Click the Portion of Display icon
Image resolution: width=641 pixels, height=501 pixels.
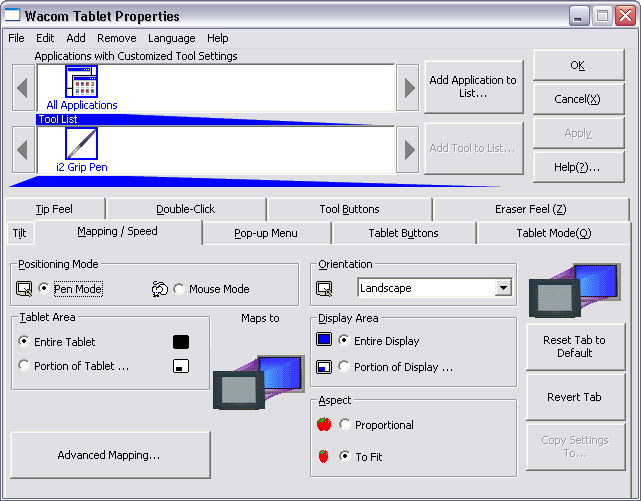(324, 367)
